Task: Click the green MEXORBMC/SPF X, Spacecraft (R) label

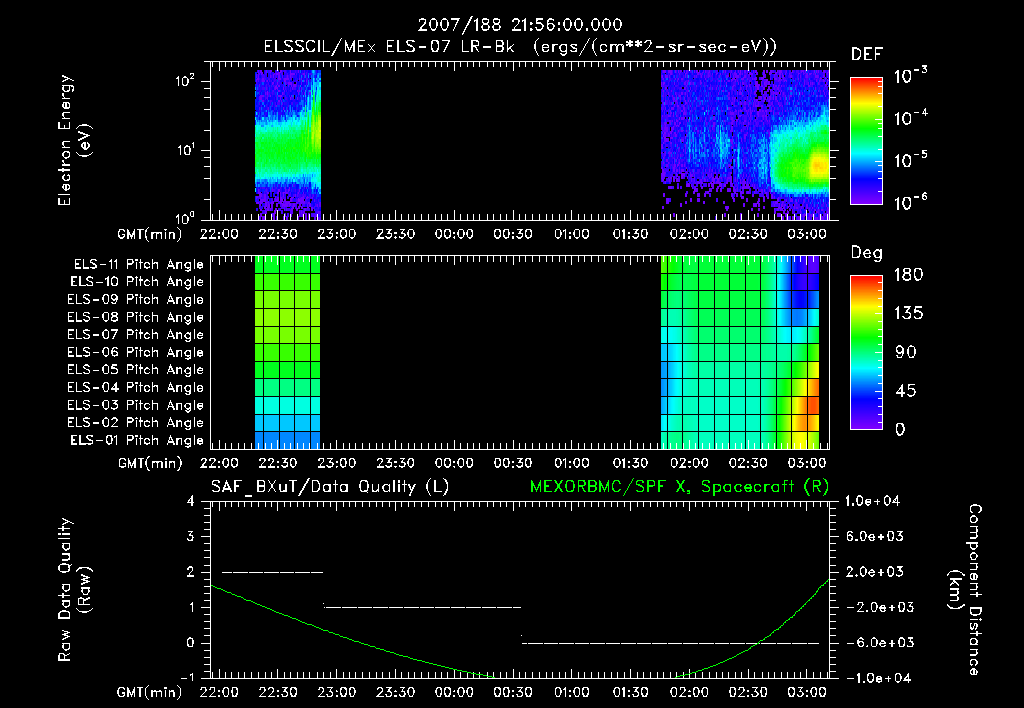Action: pos(679,487)
